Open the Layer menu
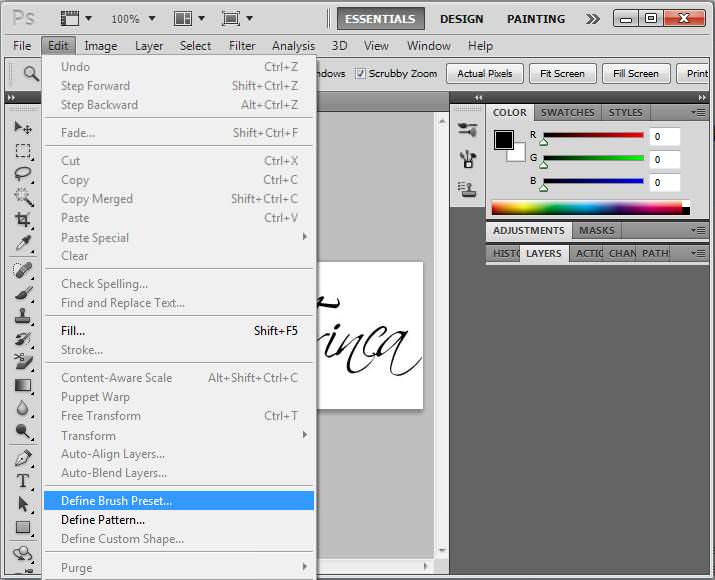715x580 pixels. [x=149, y=46]
